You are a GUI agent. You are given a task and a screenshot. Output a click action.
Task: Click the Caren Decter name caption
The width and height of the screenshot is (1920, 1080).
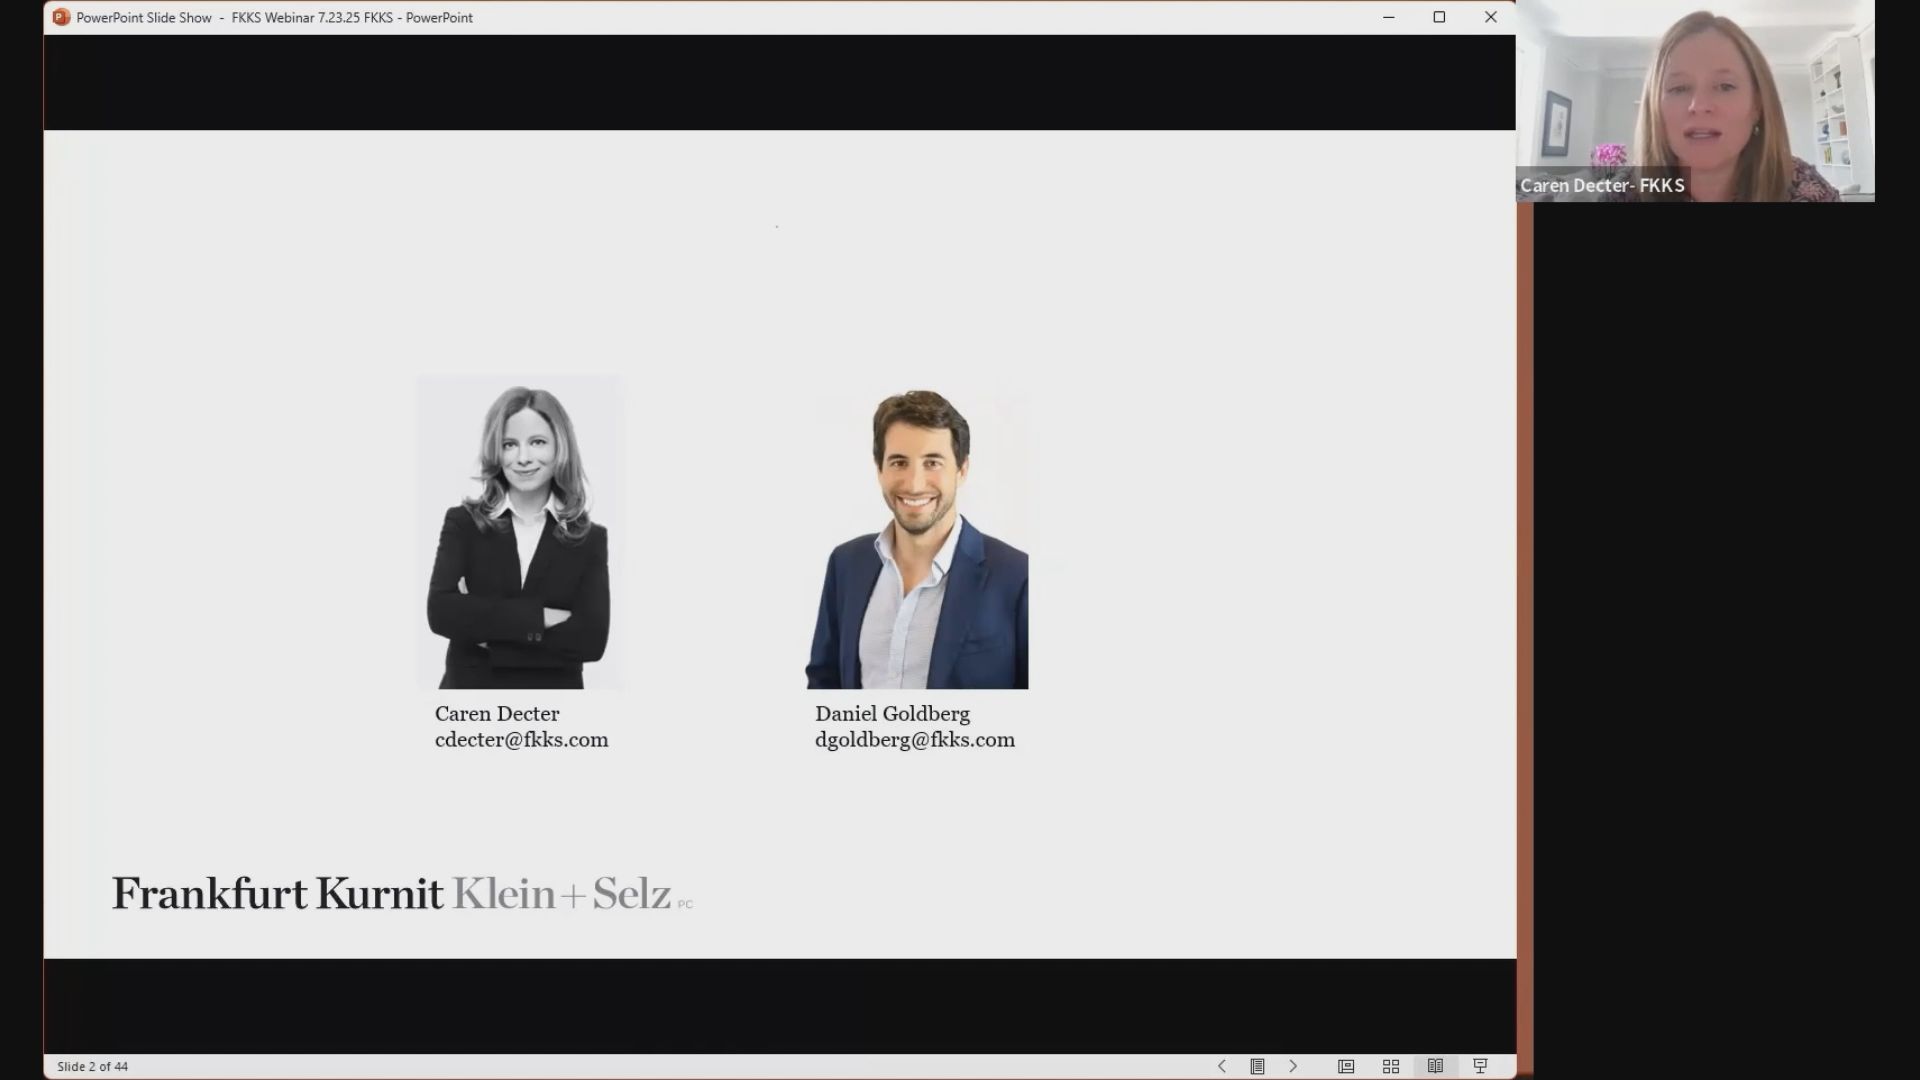click(x=497, y=714)
